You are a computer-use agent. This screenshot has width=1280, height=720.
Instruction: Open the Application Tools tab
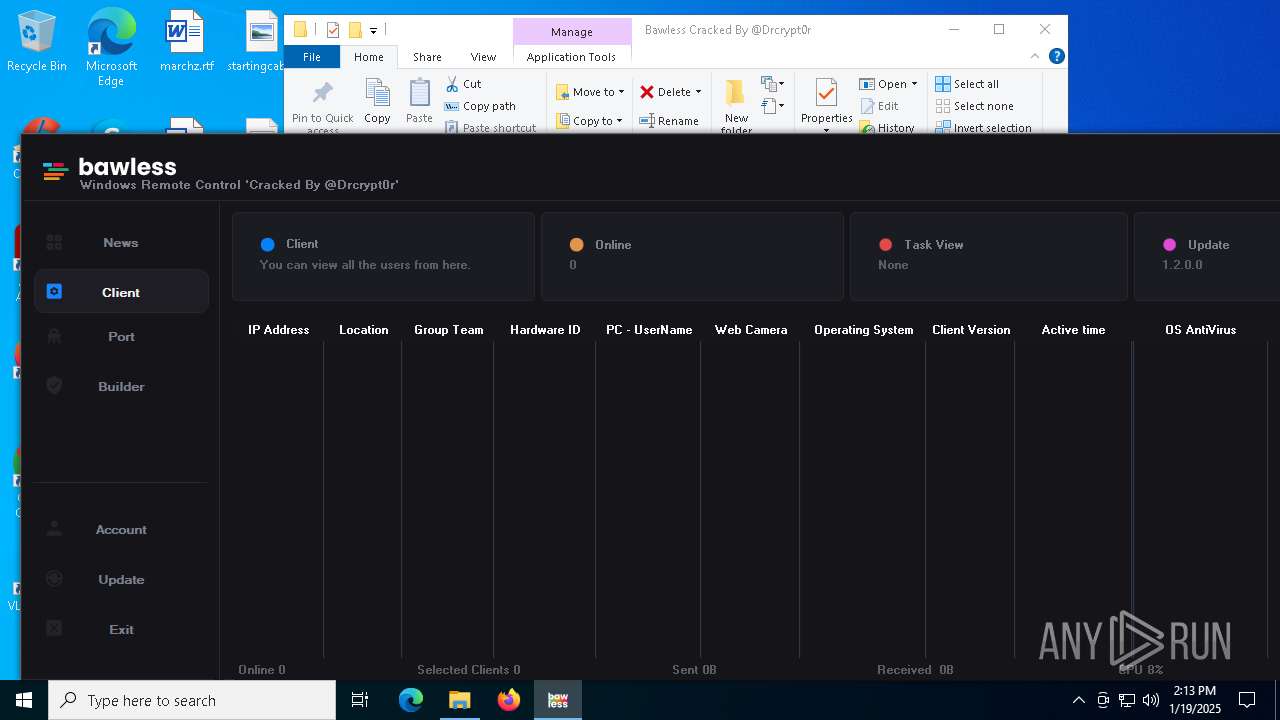coord(571,57)
